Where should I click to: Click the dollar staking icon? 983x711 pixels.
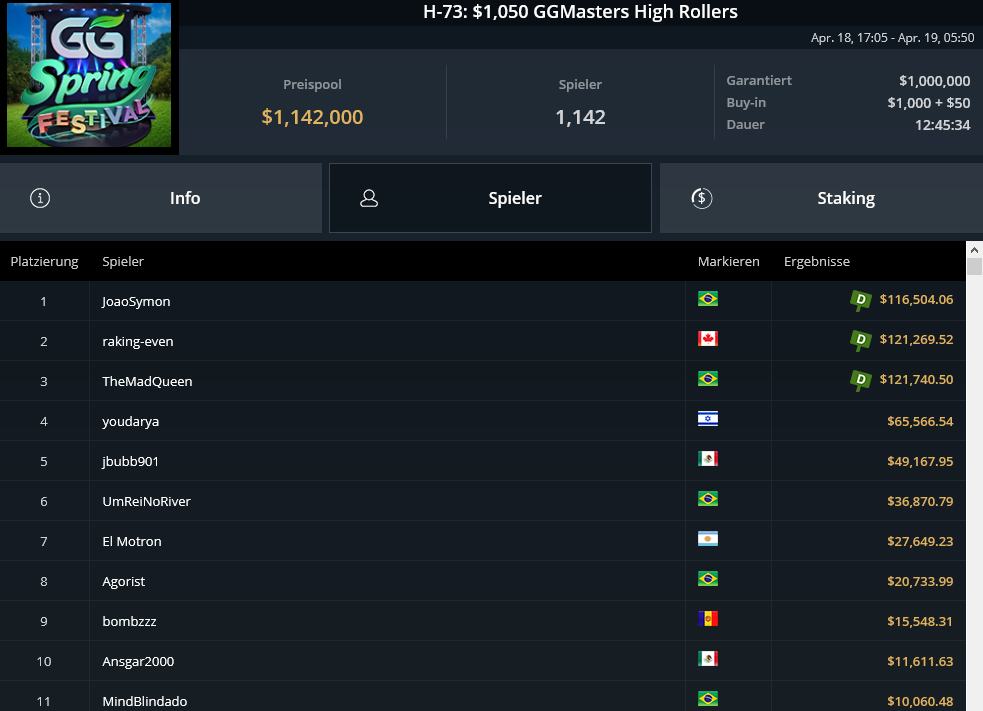coord(702,198)
